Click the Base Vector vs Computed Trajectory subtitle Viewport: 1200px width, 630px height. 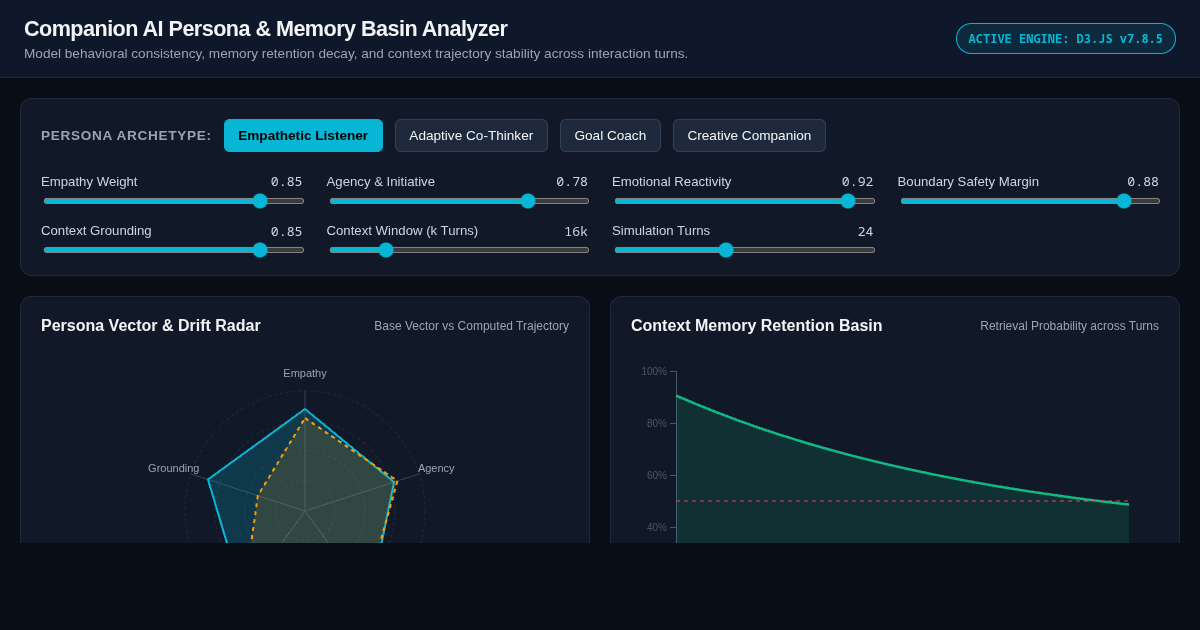click(x=472, y=326)
